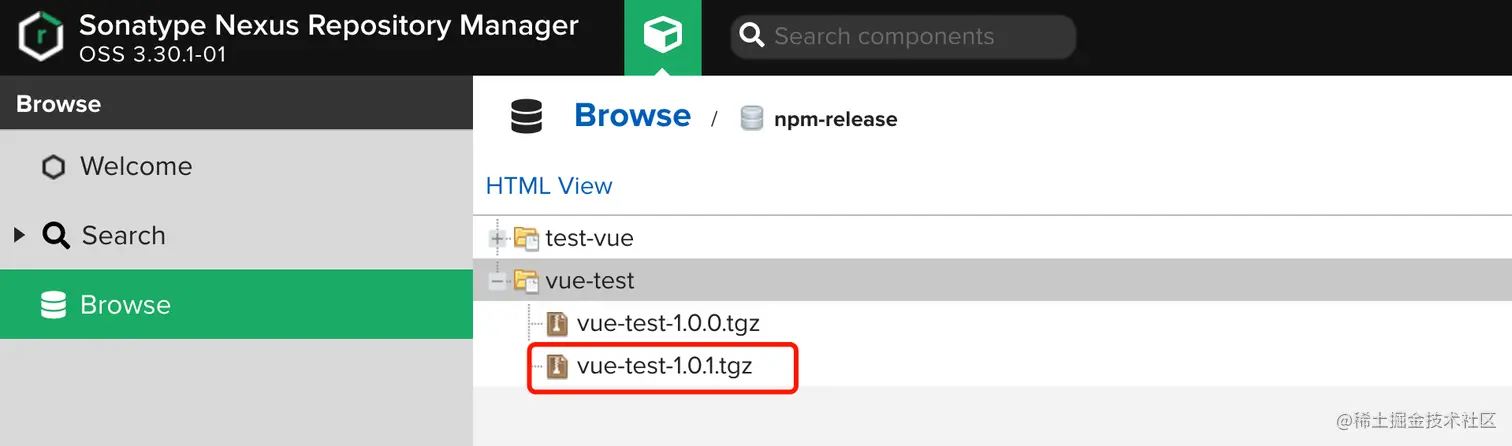The image size is (1512, 446).
Task: Collapse the vue-test tree node with the minus
Action: [x=497, y=281]
